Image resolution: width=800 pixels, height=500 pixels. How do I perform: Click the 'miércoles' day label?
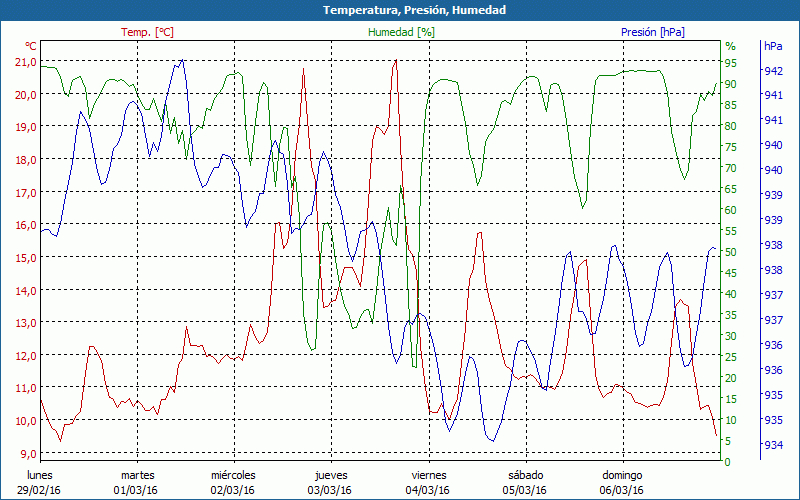click(x=233, y=475)
